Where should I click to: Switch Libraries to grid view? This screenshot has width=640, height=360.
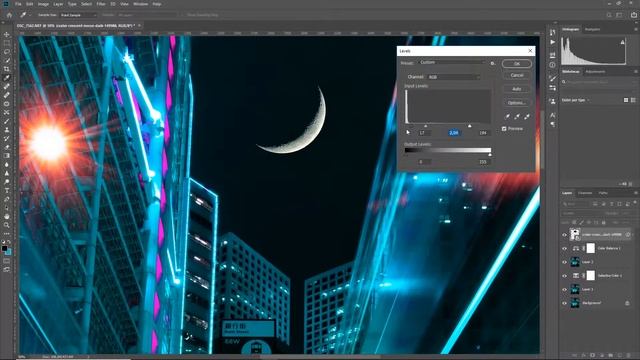coord(626,100)
